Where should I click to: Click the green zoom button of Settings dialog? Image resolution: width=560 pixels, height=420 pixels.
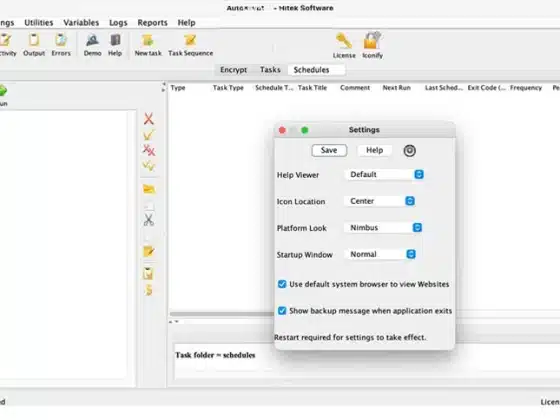click(x=305, y=130)
